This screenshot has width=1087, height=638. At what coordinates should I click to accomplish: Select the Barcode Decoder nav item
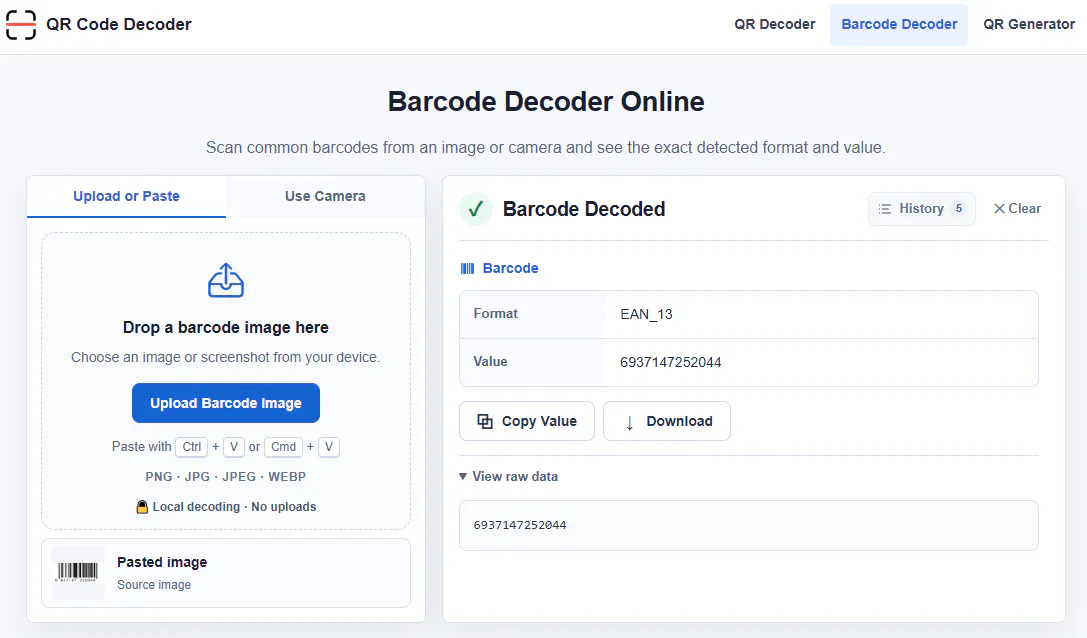[x=899, y=24]
